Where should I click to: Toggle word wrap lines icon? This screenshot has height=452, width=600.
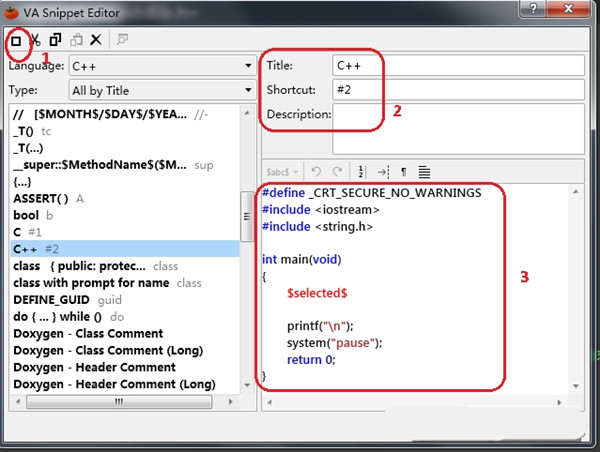coord(424,172)
